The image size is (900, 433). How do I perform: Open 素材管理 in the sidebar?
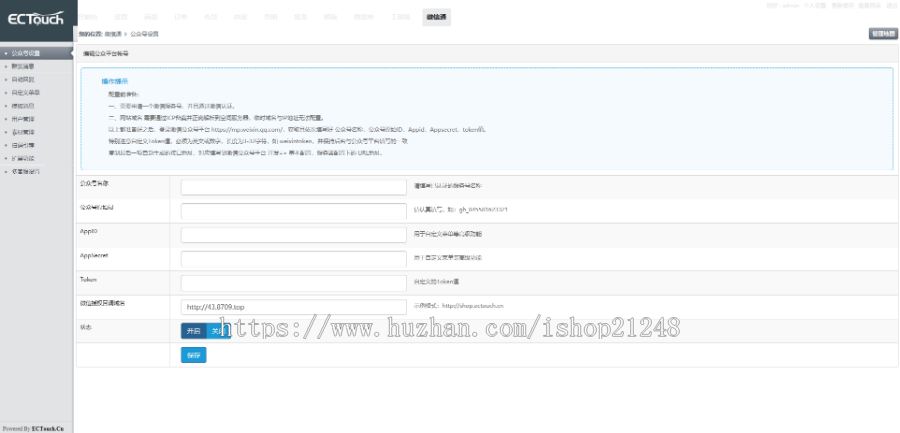click(x=23, y=132)
